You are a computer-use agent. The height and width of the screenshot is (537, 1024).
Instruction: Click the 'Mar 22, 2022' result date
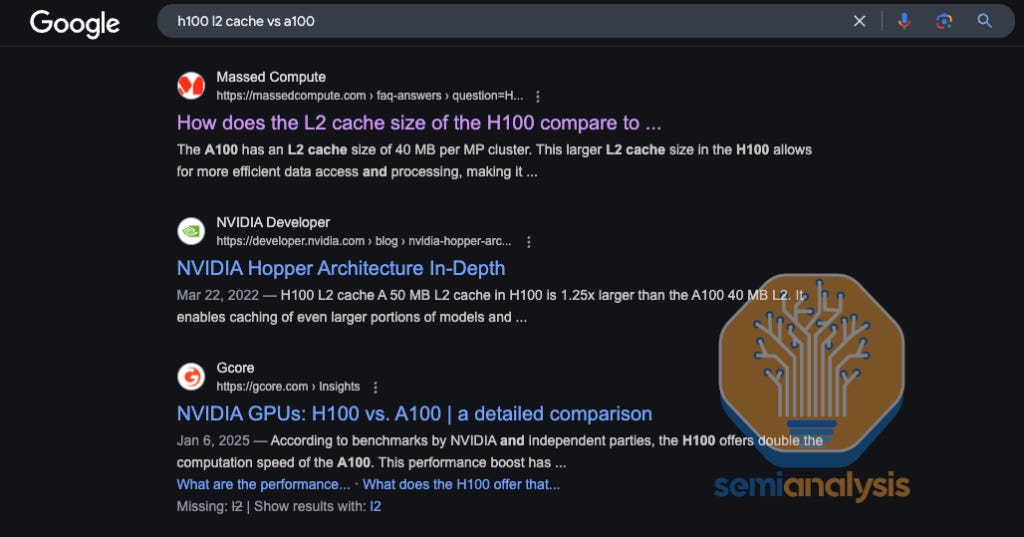217,295
